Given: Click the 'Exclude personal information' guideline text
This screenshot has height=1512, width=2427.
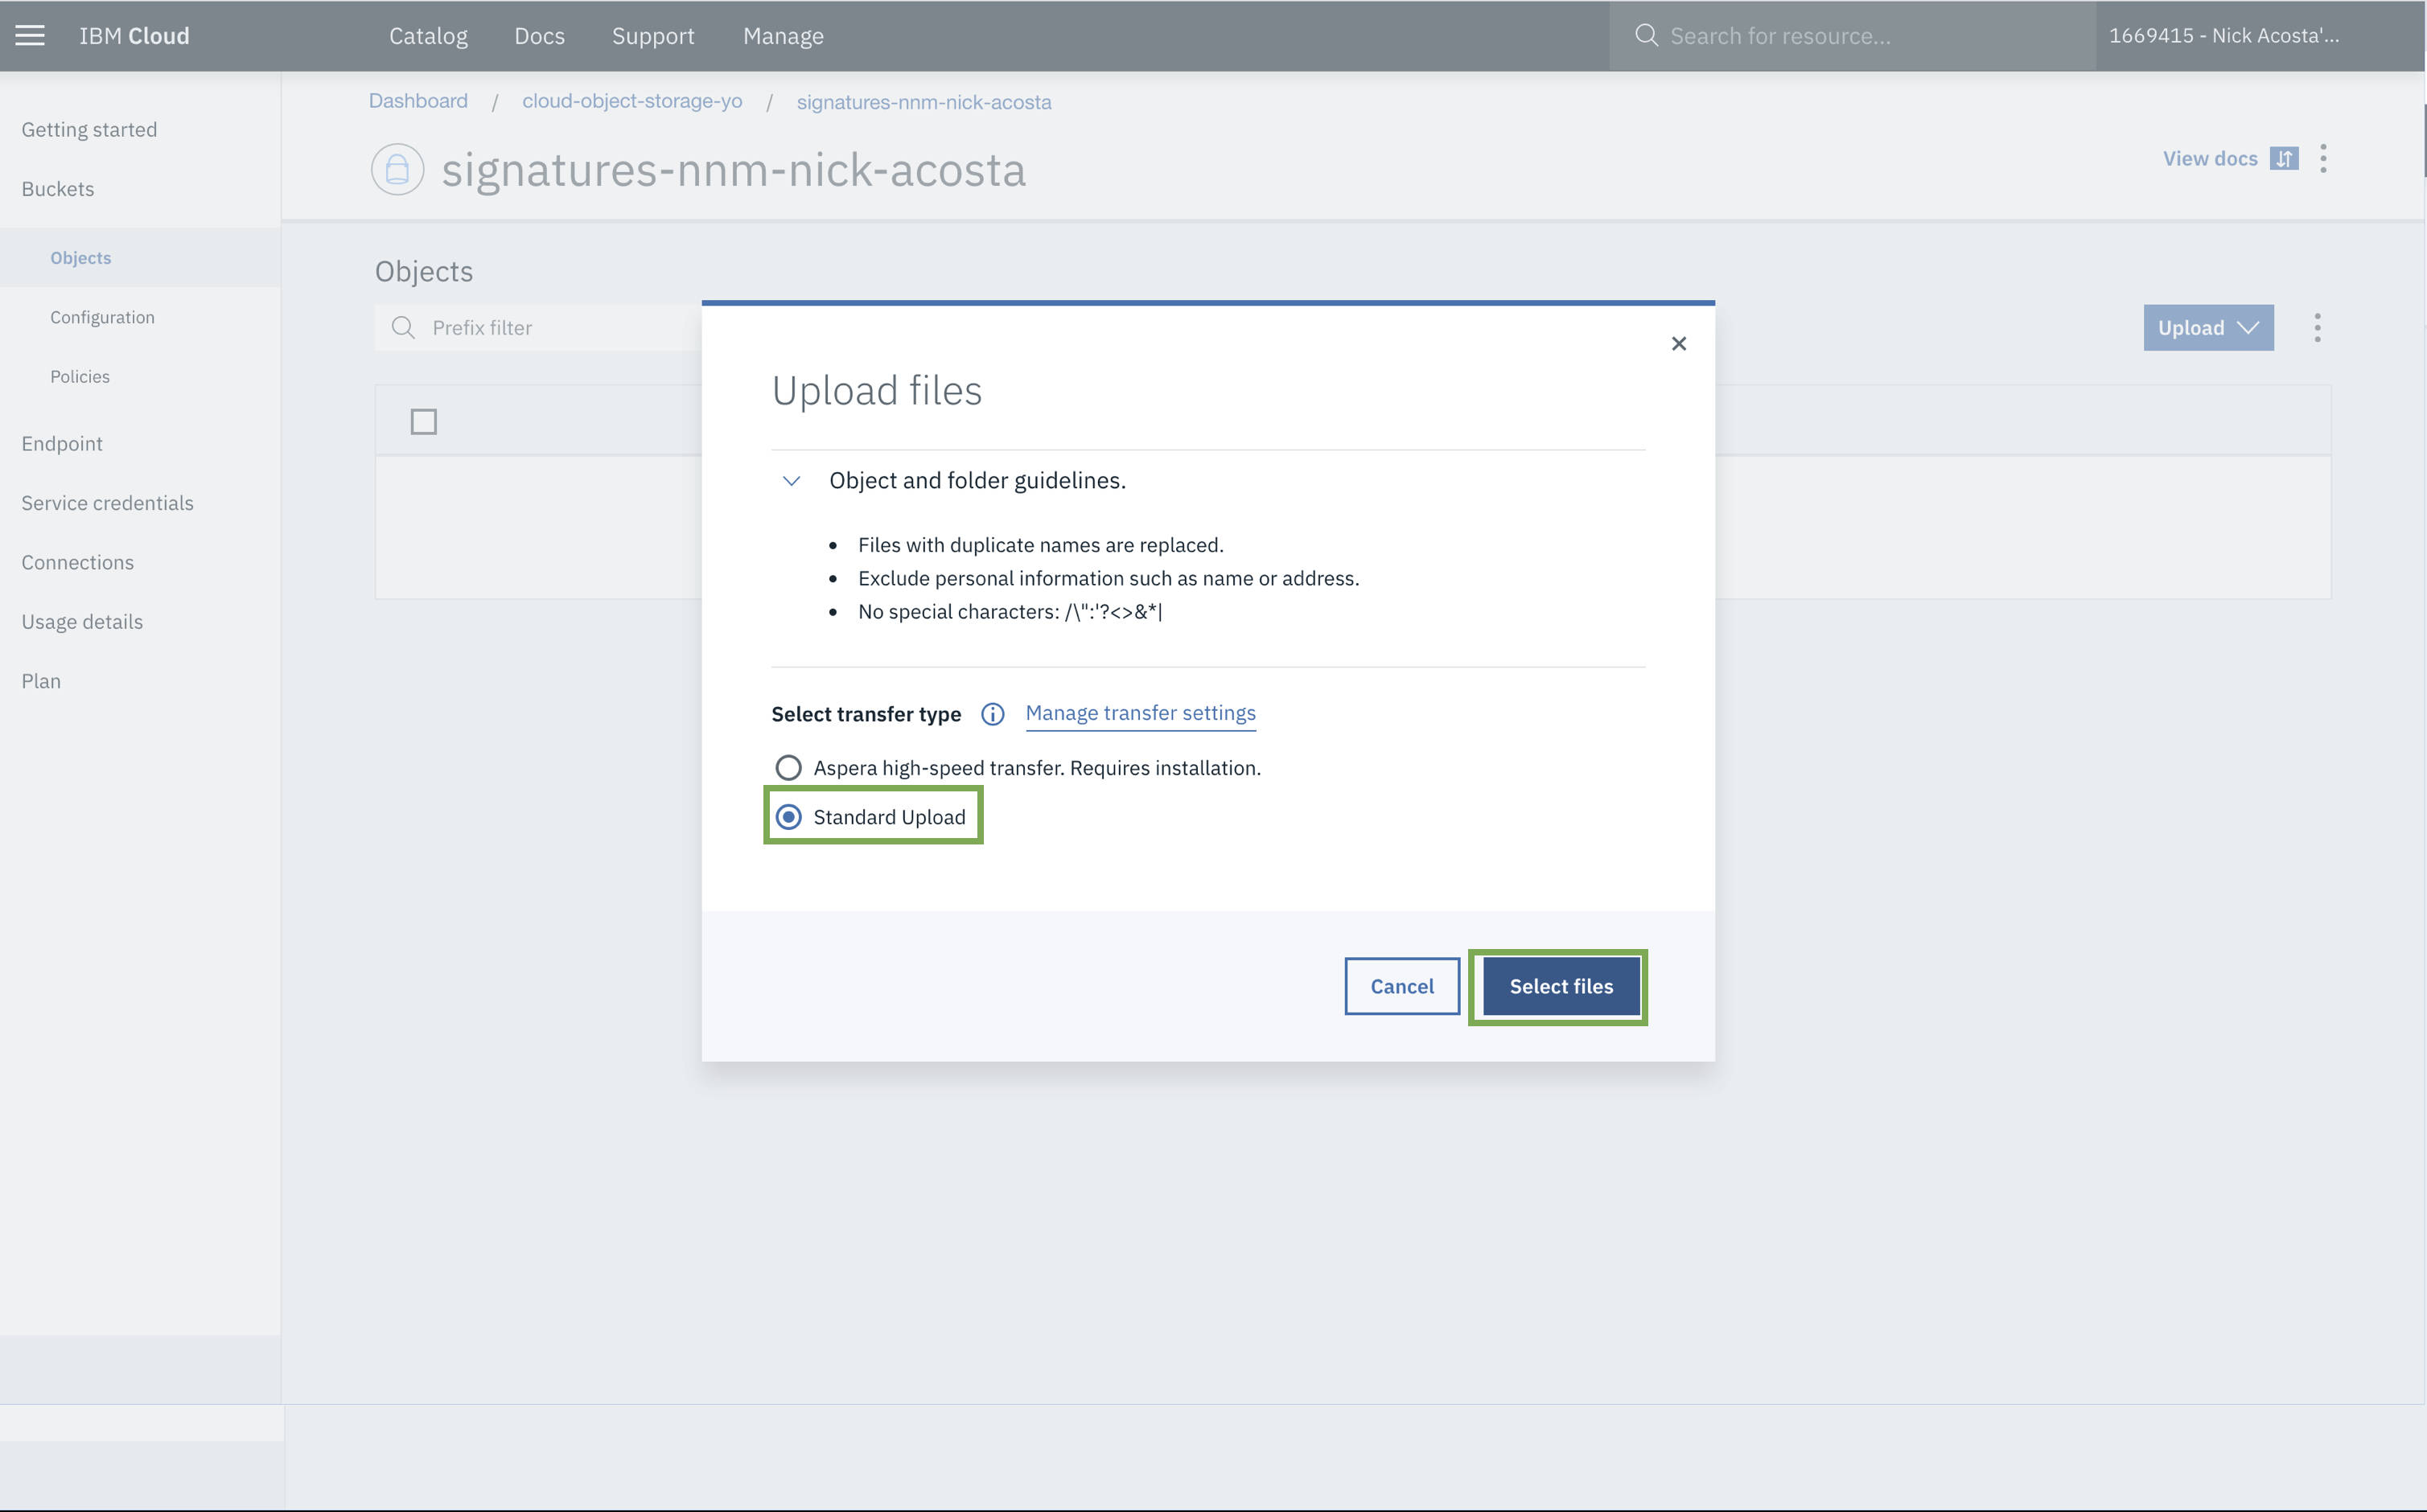Looking at the screenshot, I should pos(1108,578).
